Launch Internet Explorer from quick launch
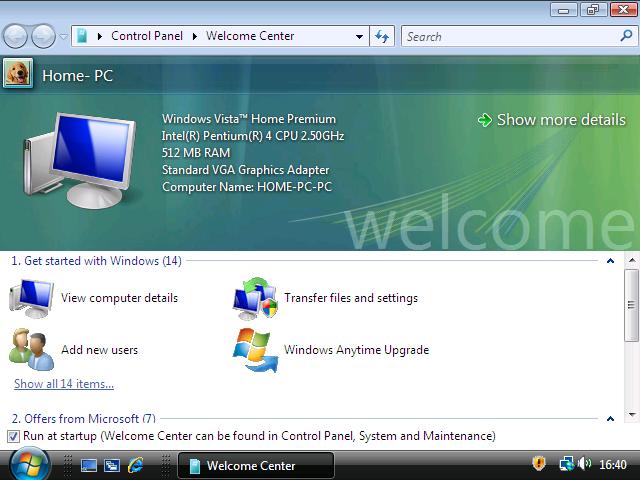The width and height of the screenshot is (640, 480). point(135,465)
